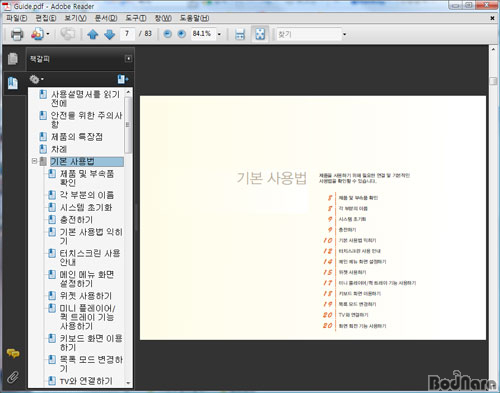500x393 pixels.
Task: Open bookmark TV와 연결하기
Action: click(86, 381)
